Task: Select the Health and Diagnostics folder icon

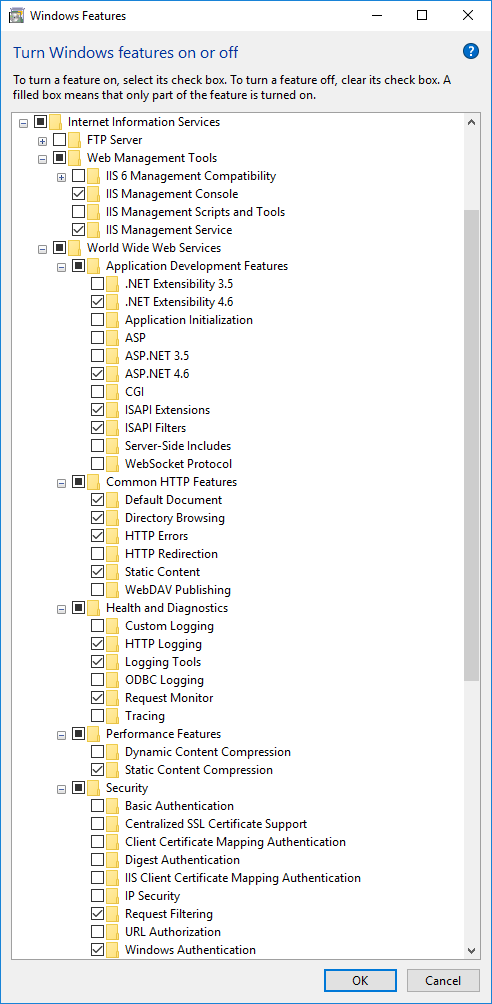Action: (x=94, y=608)
